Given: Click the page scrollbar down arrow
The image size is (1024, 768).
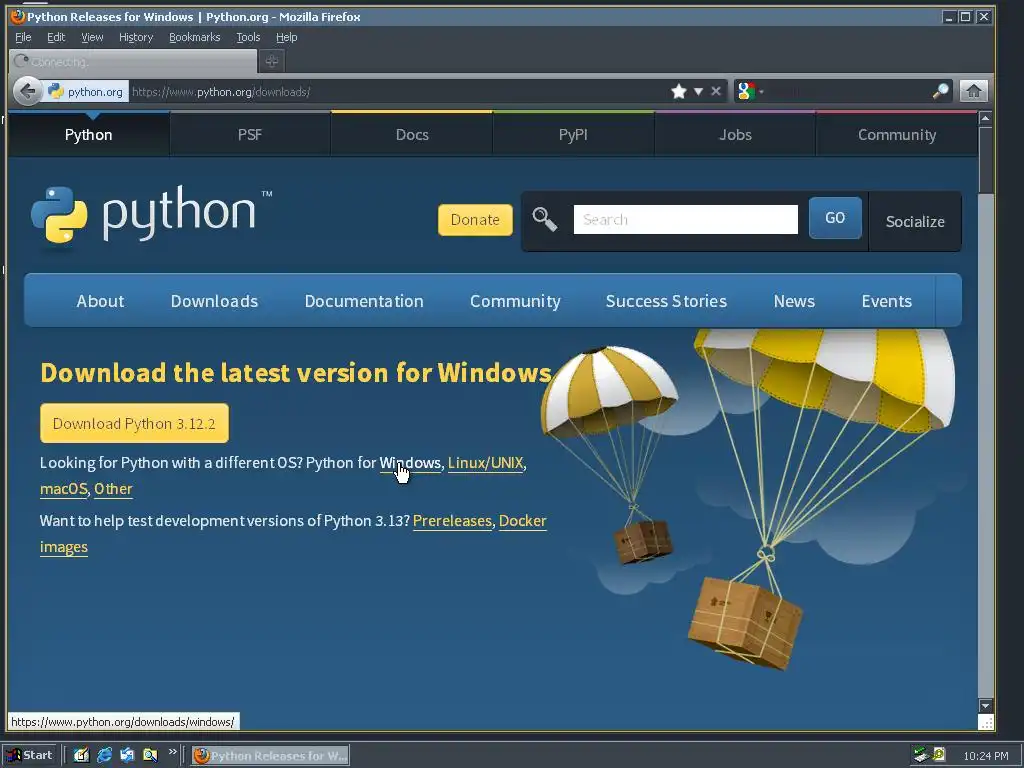Looking at the screenshot, I should [985, 706].
